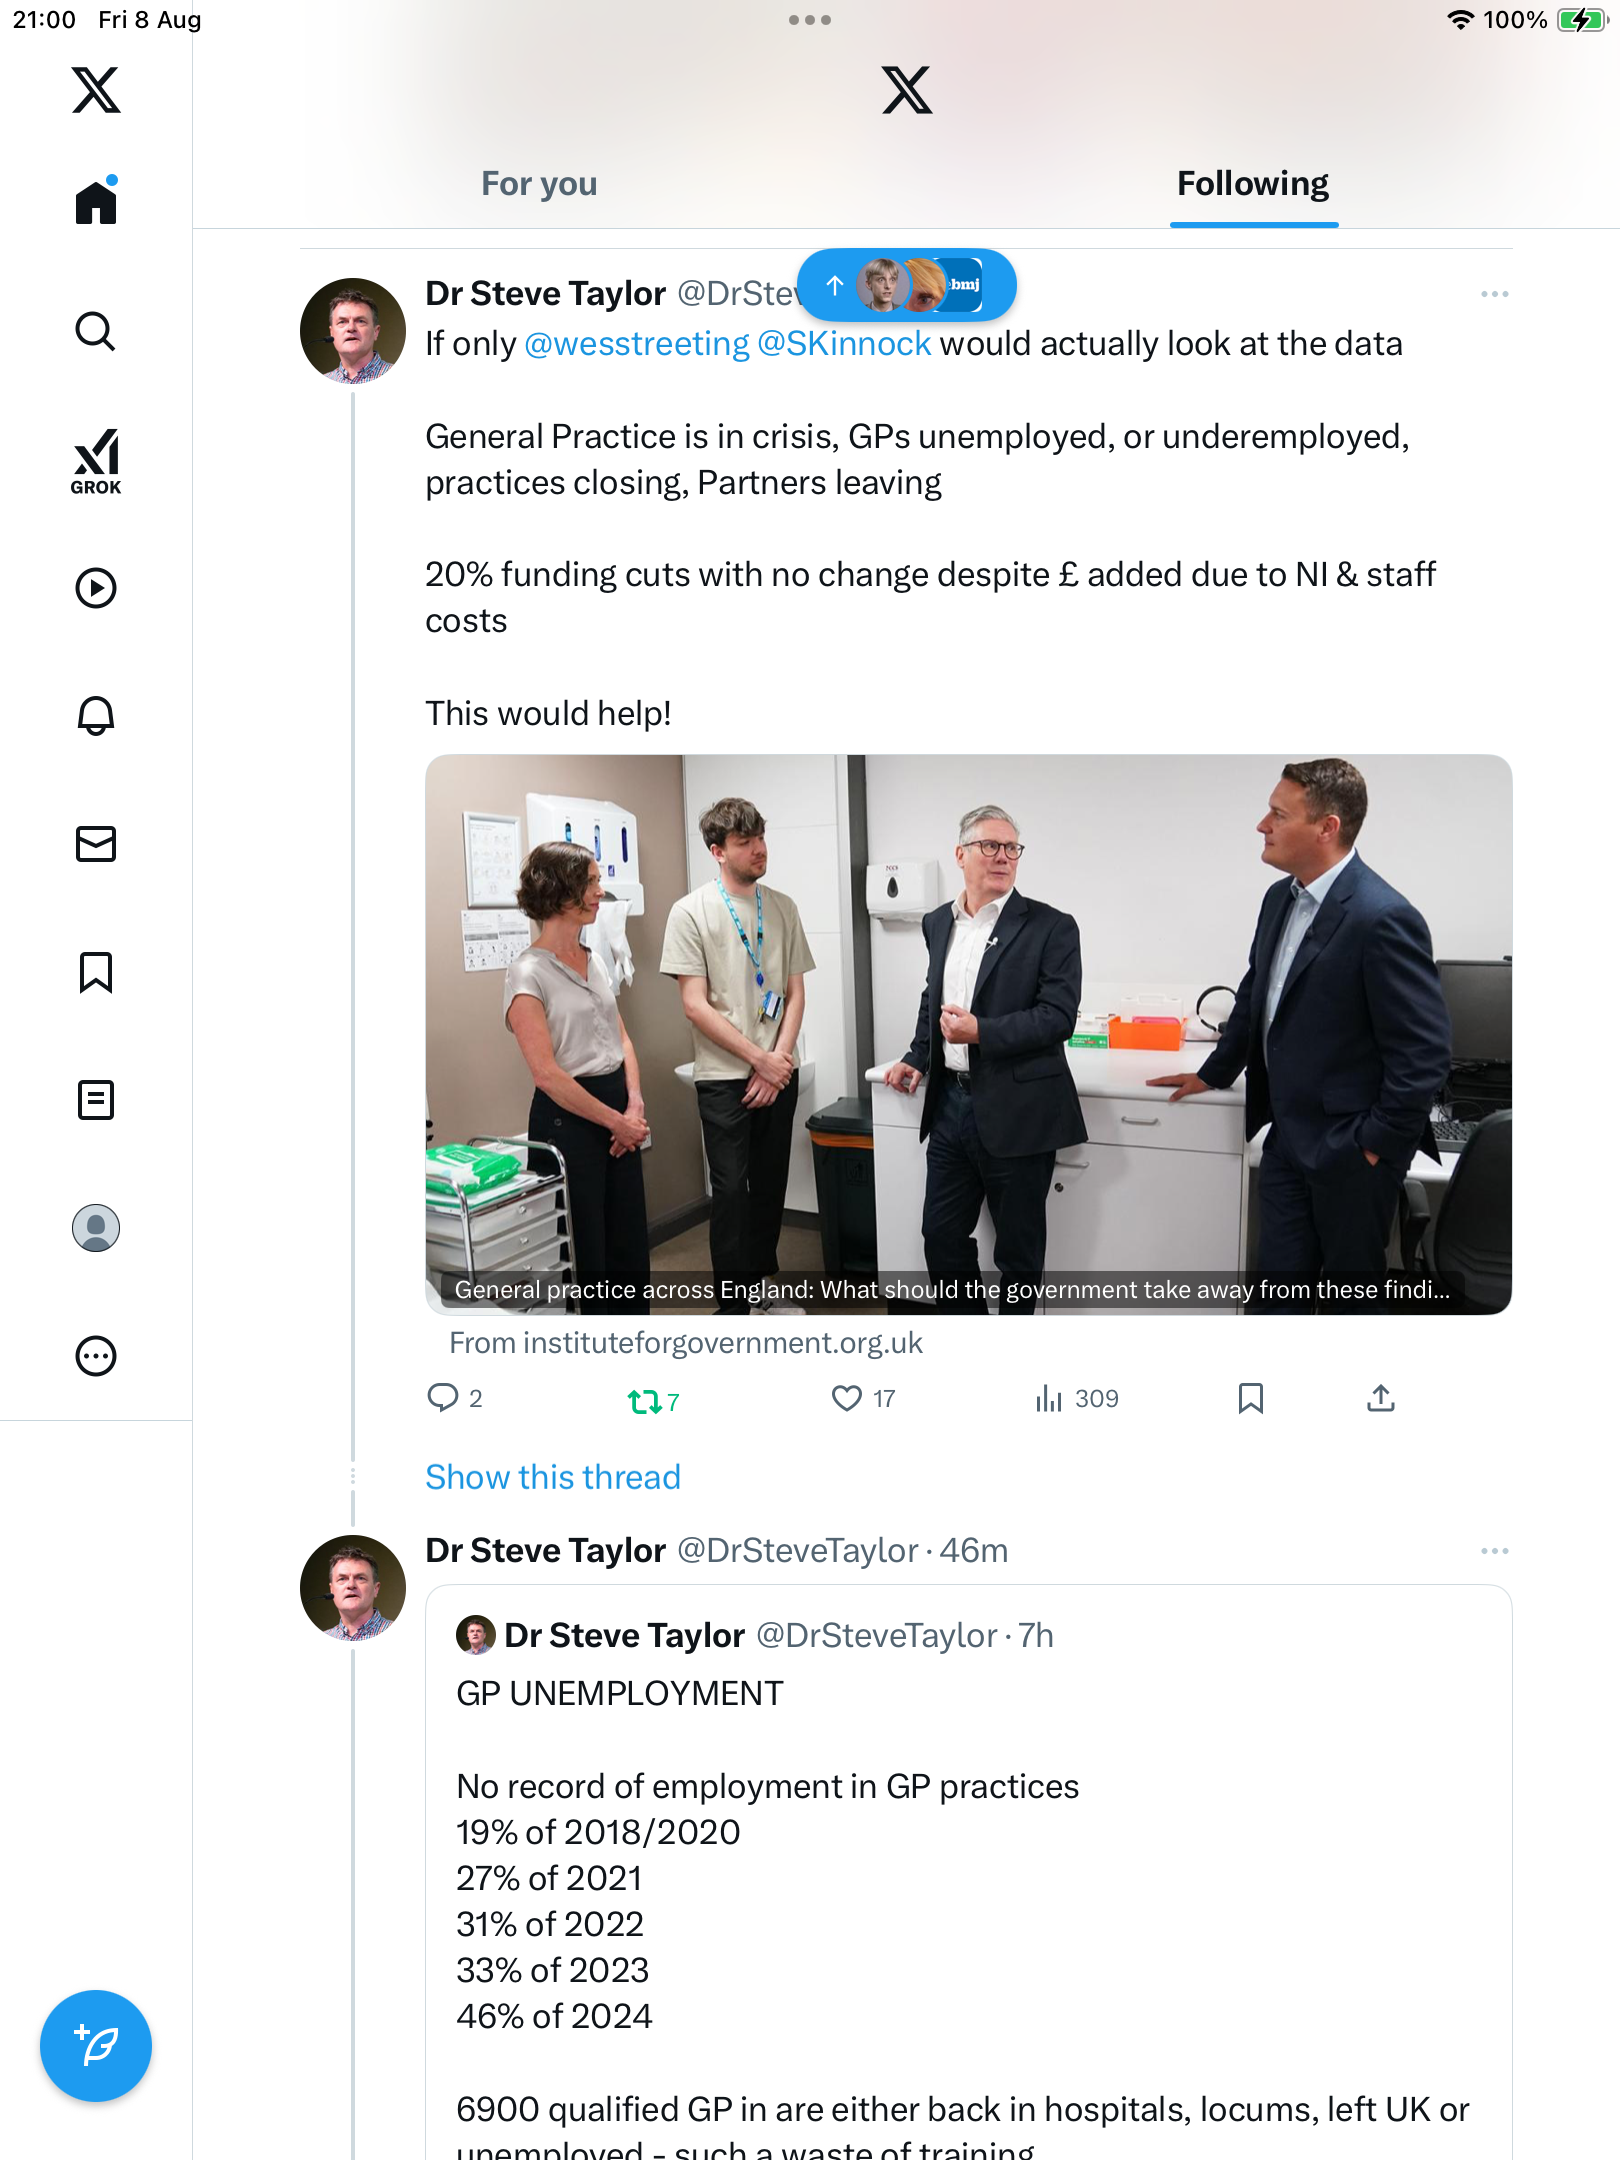Viewport: 1620px width, 2160px height.
Task: Click Show this thread link
Action: point(553,1477)
